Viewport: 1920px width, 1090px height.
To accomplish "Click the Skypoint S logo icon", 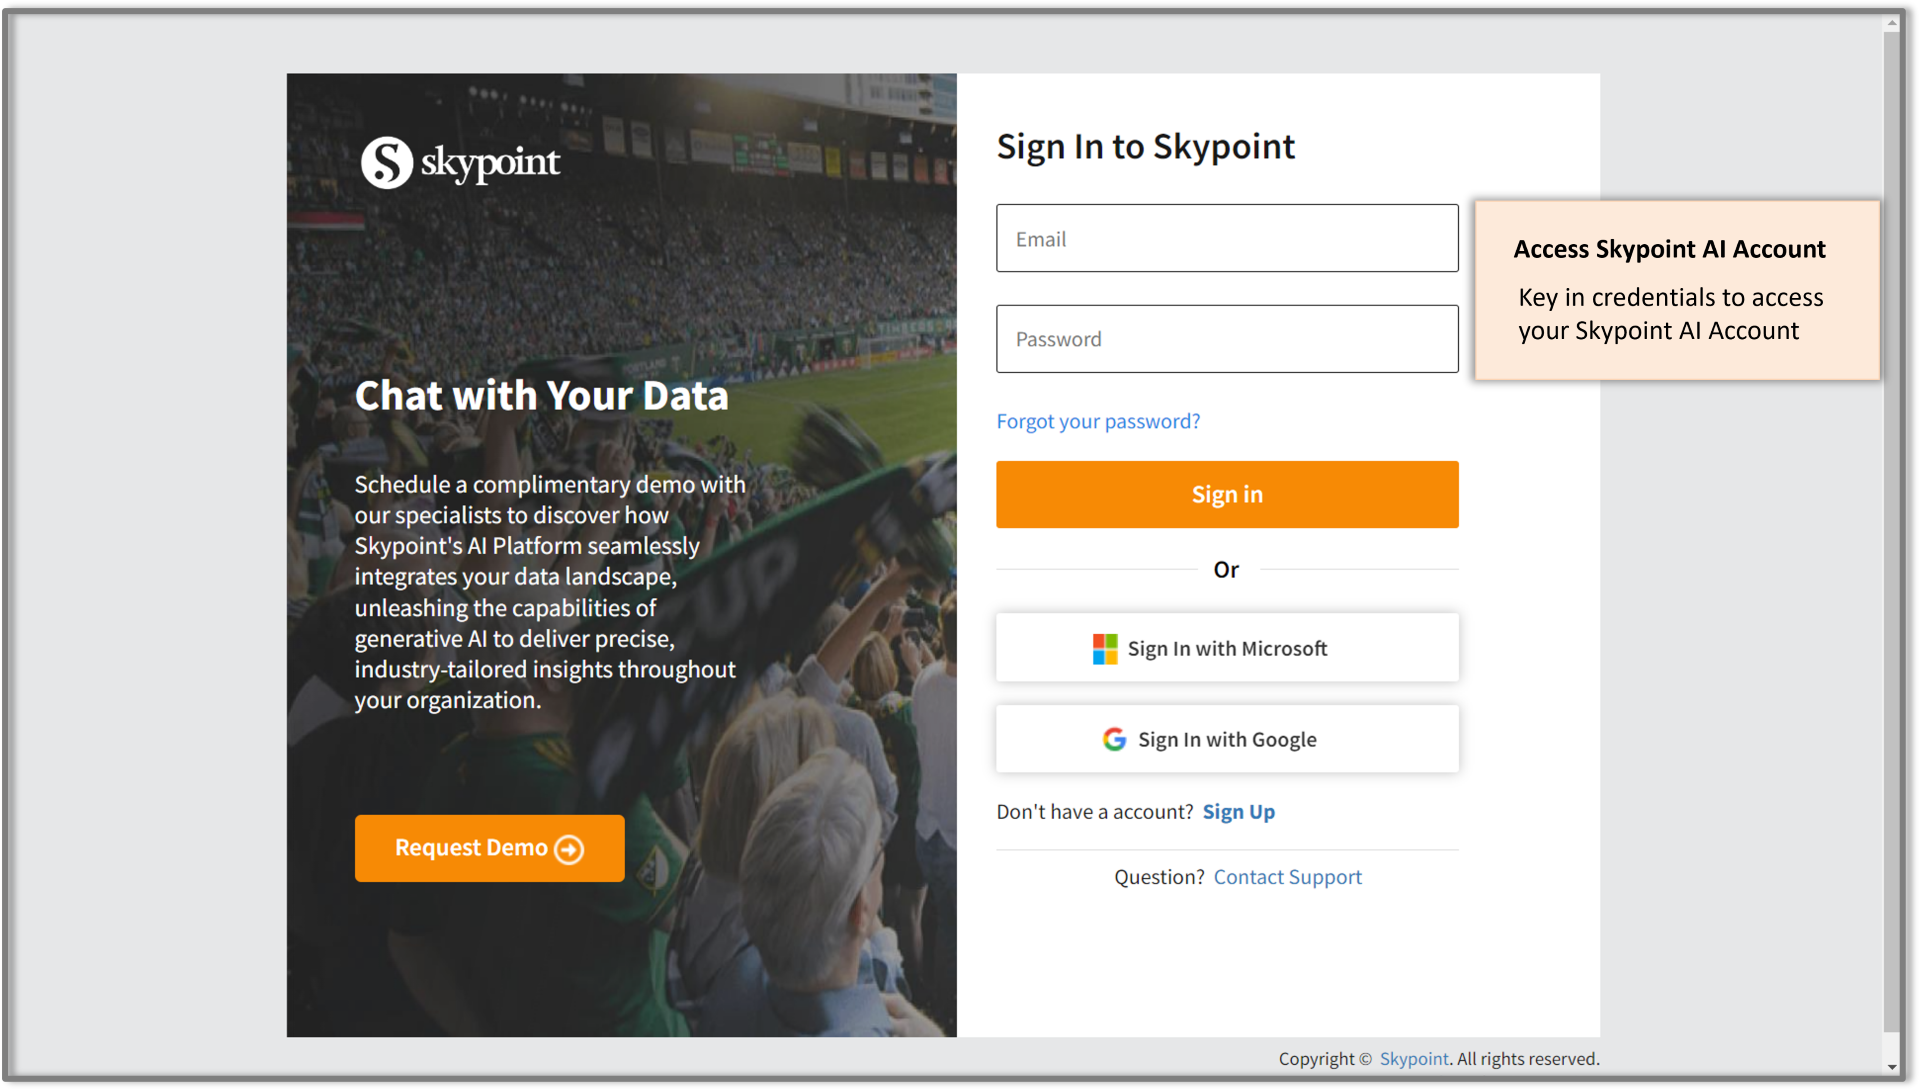I will coord(386,162).
